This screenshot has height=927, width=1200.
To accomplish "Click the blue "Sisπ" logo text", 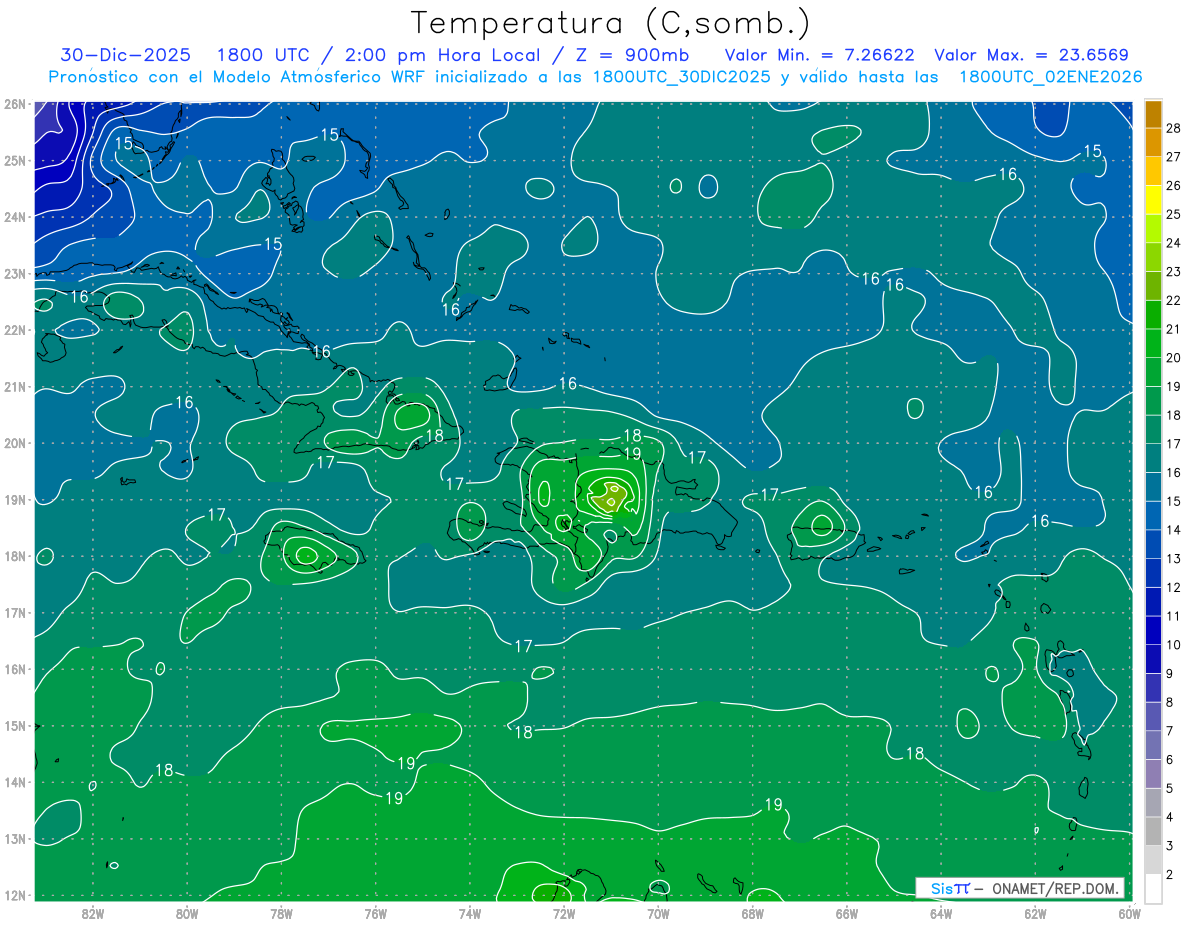I will [x=950, y=888].
